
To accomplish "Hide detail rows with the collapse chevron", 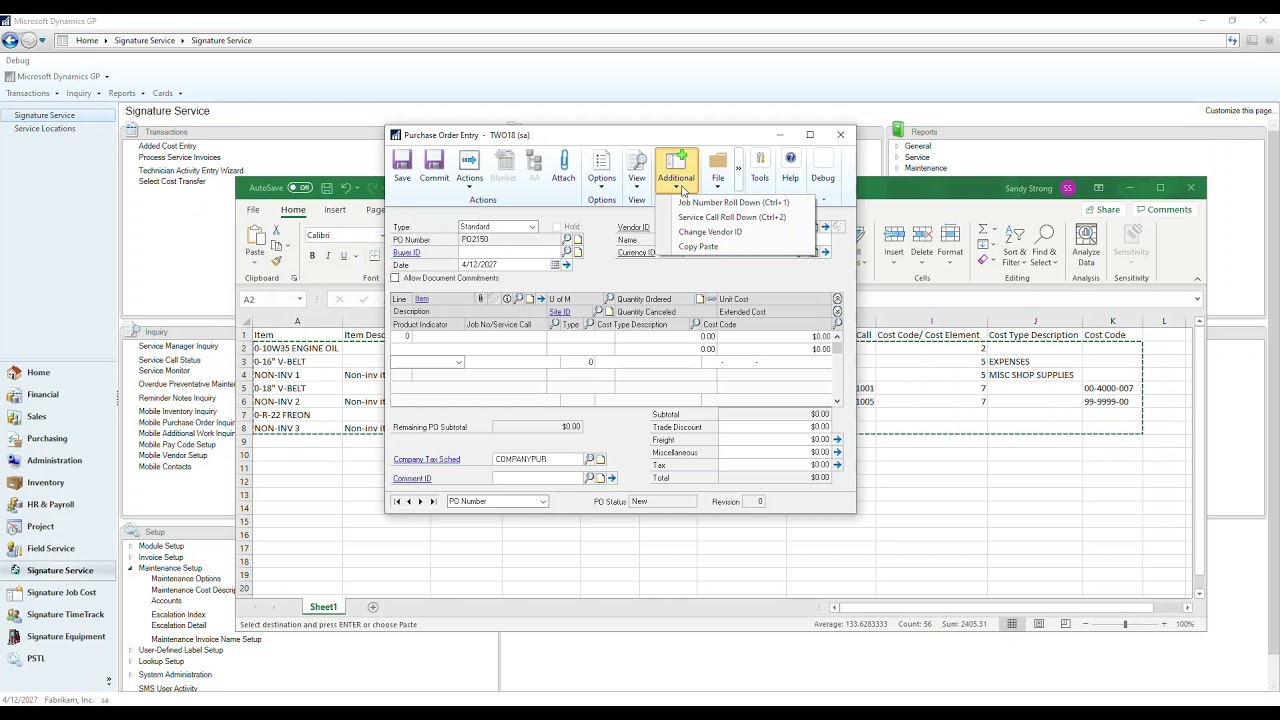I will (837, 299).
